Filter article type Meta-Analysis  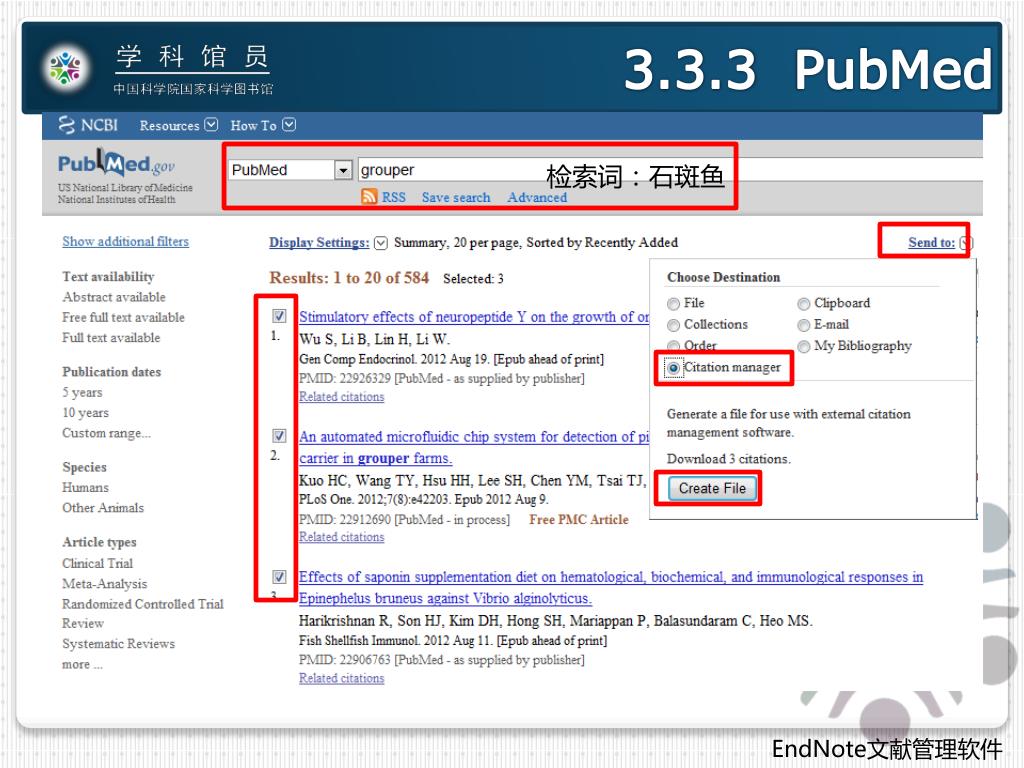(104, 584)
